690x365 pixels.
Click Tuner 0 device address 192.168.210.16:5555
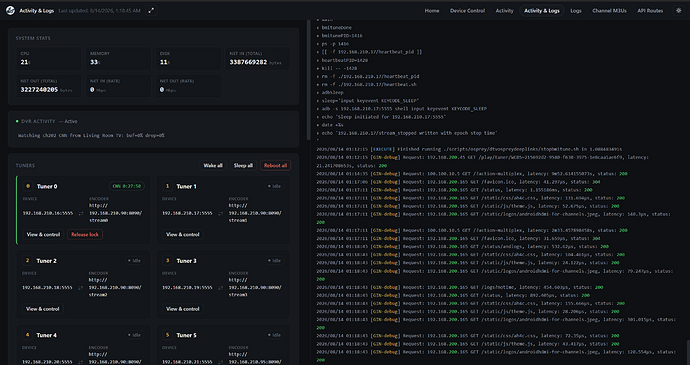tap(48, 213)
